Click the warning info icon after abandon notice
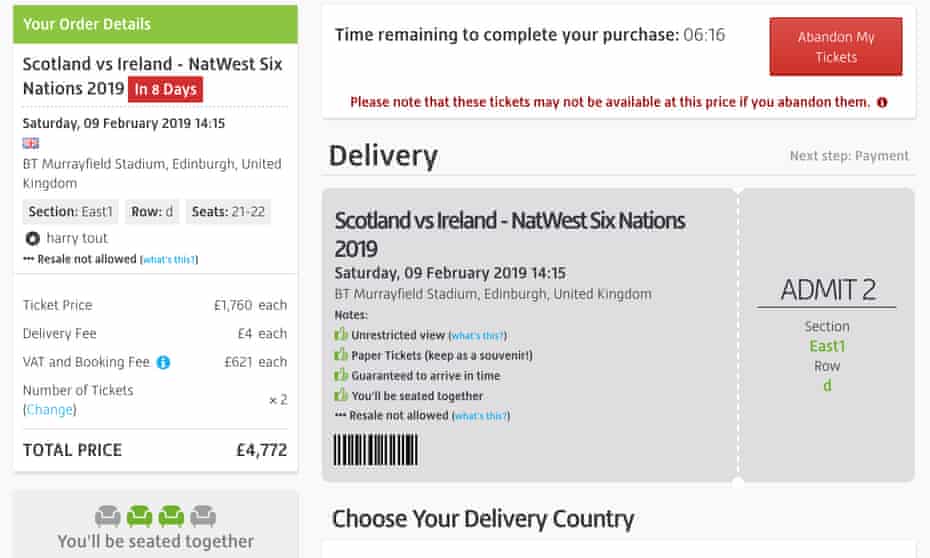The image size is (930, 558). pyautogui.click(x=881, y=102)
